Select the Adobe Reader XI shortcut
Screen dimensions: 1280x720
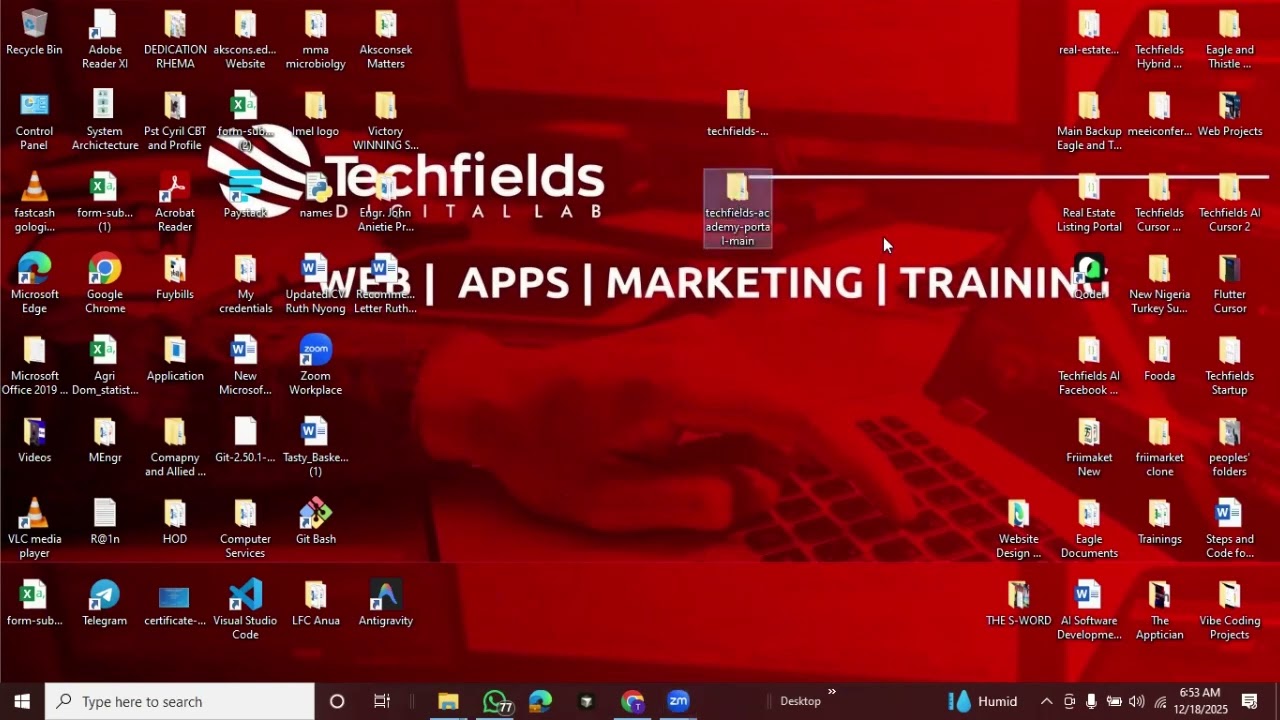pos(105,38)
